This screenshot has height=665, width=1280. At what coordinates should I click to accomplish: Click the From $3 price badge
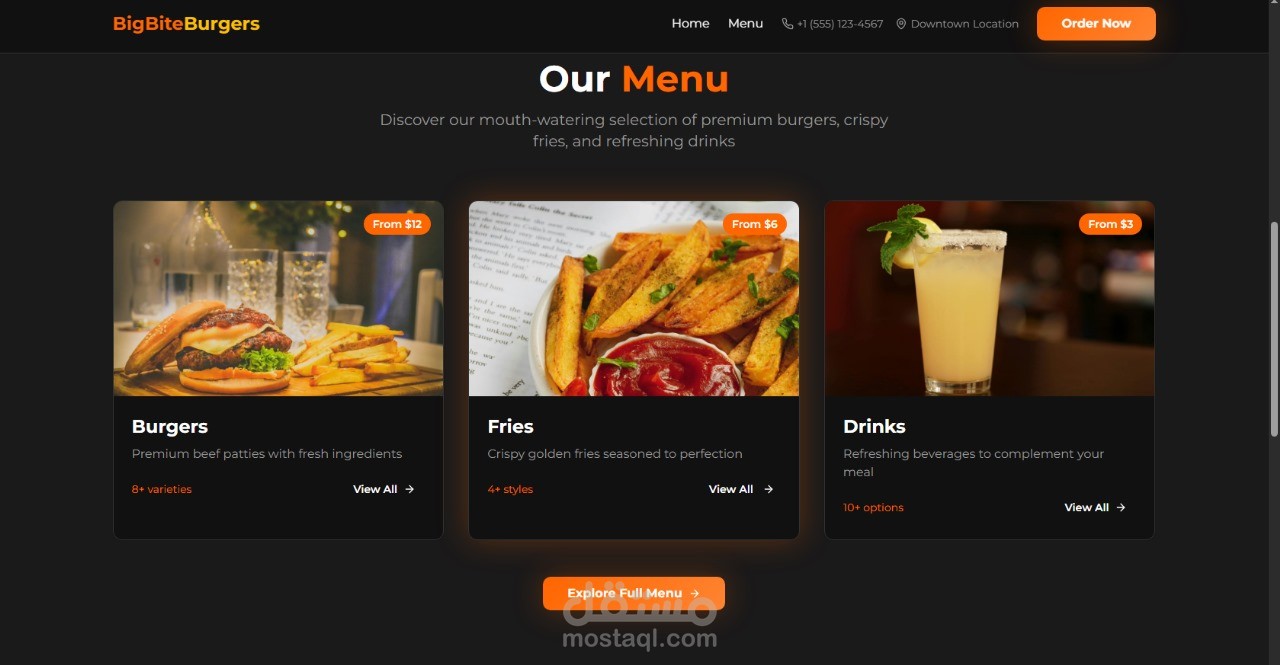(x=1110, y=224)
